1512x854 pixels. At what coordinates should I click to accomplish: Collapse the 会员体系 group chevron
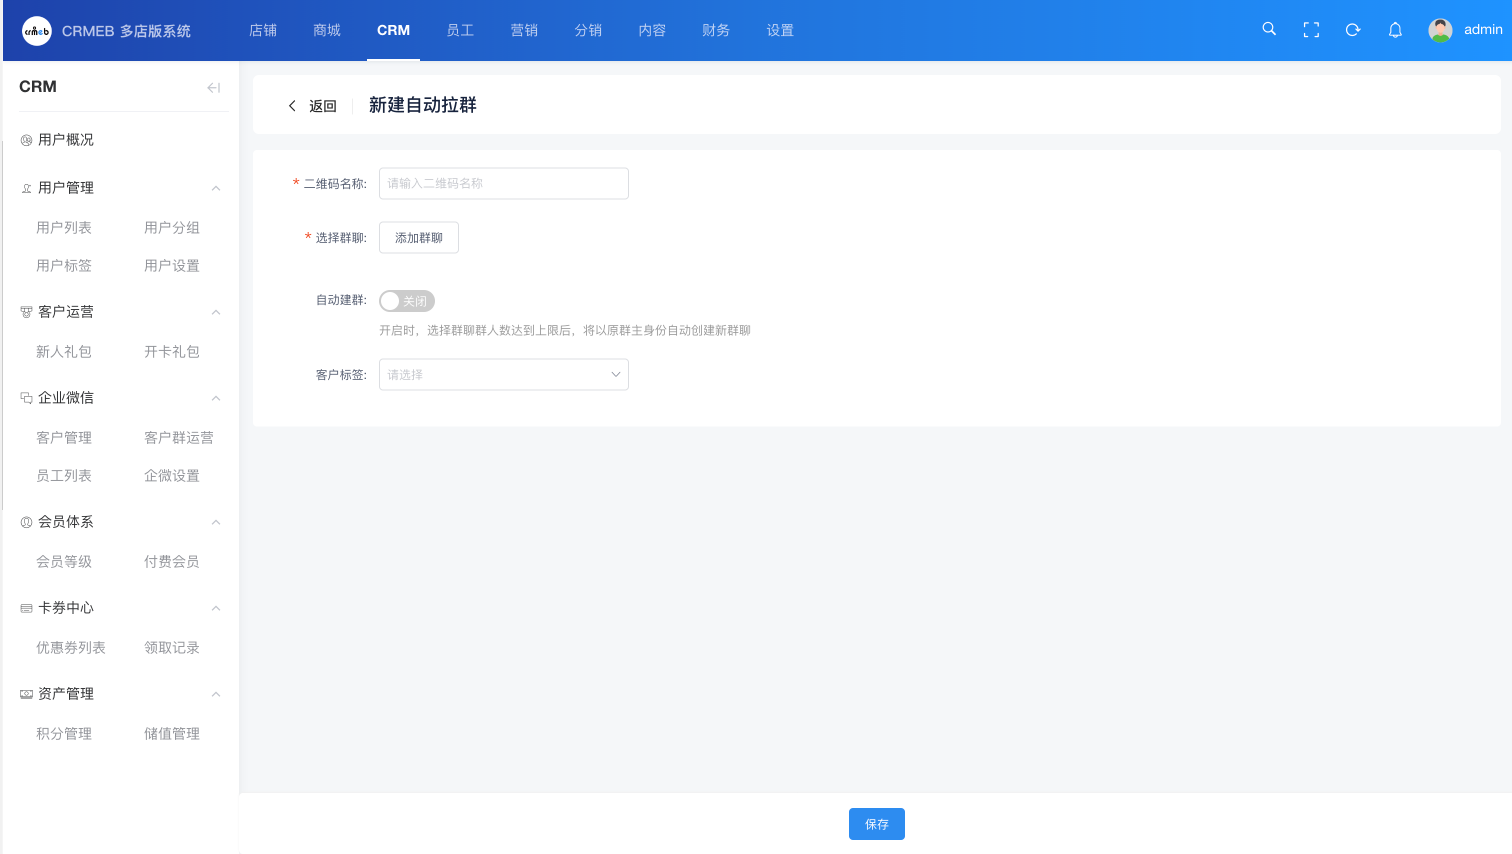[216, 522]
